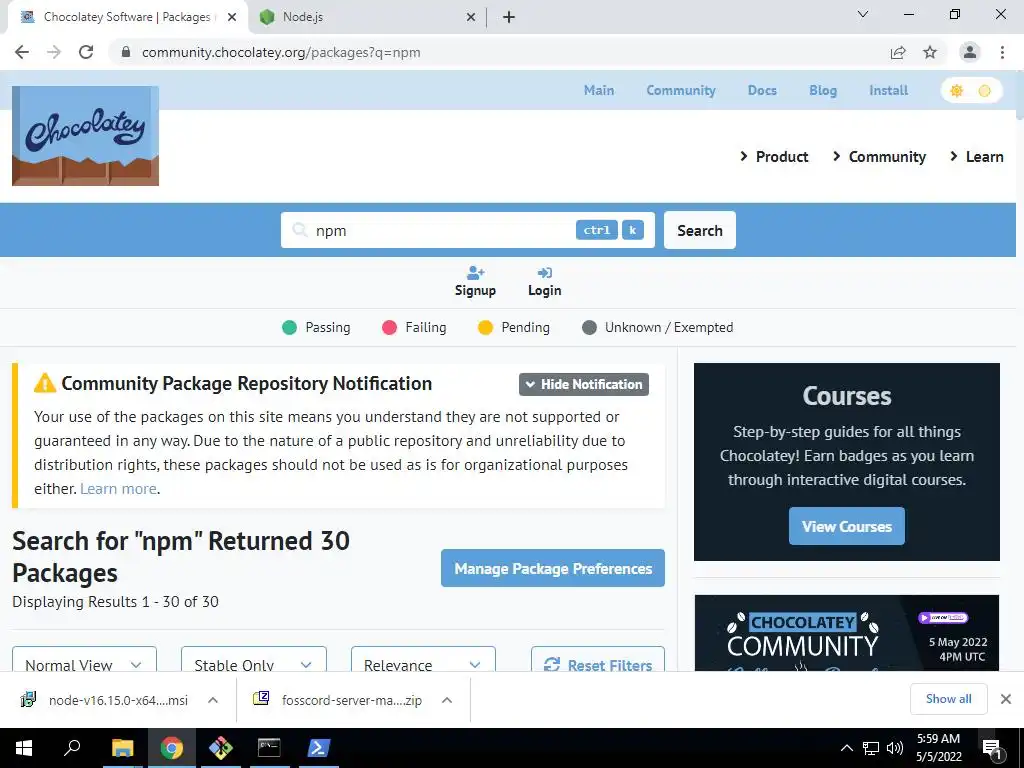Click the magnifier icon in search box
Viewport: 1024px width, 768px height.
coord(300,230)
